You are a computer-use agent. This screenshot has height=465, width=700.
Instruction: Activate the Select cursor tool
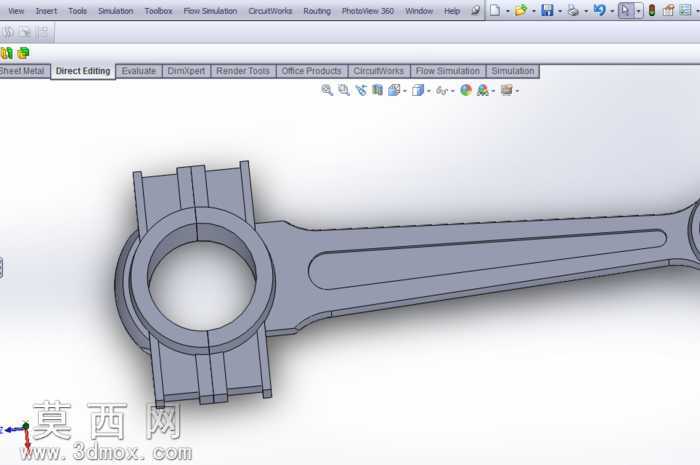tap(626, 10)
